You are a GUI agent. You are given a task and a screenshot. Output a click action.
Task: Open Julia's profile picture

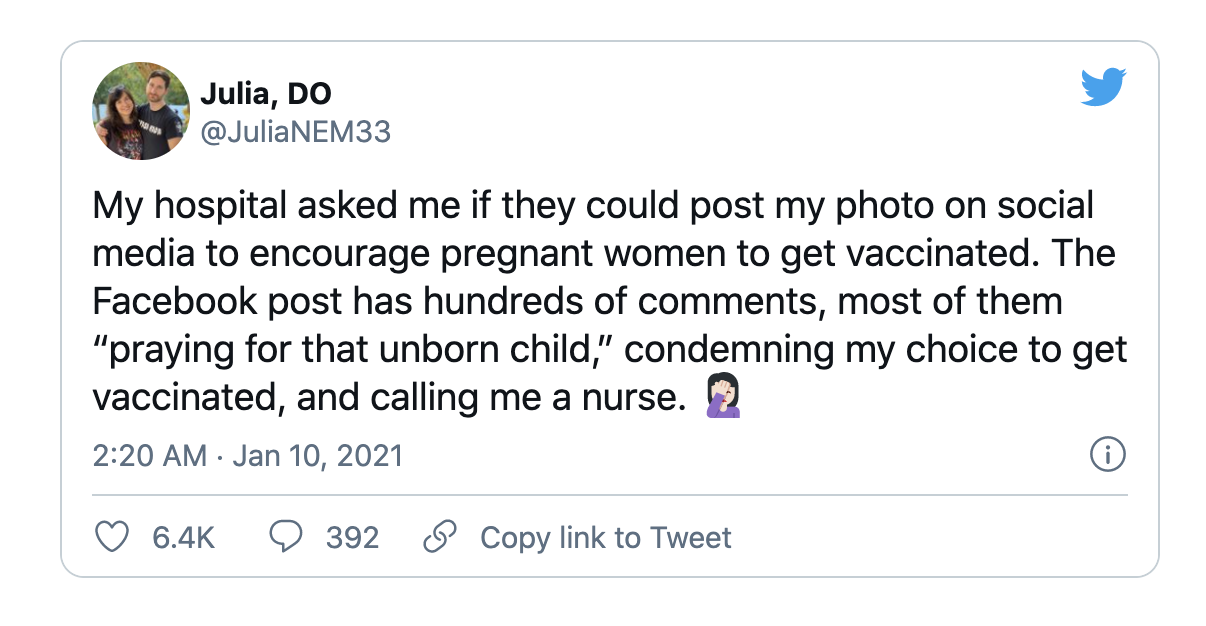click(x=141, y=111)
